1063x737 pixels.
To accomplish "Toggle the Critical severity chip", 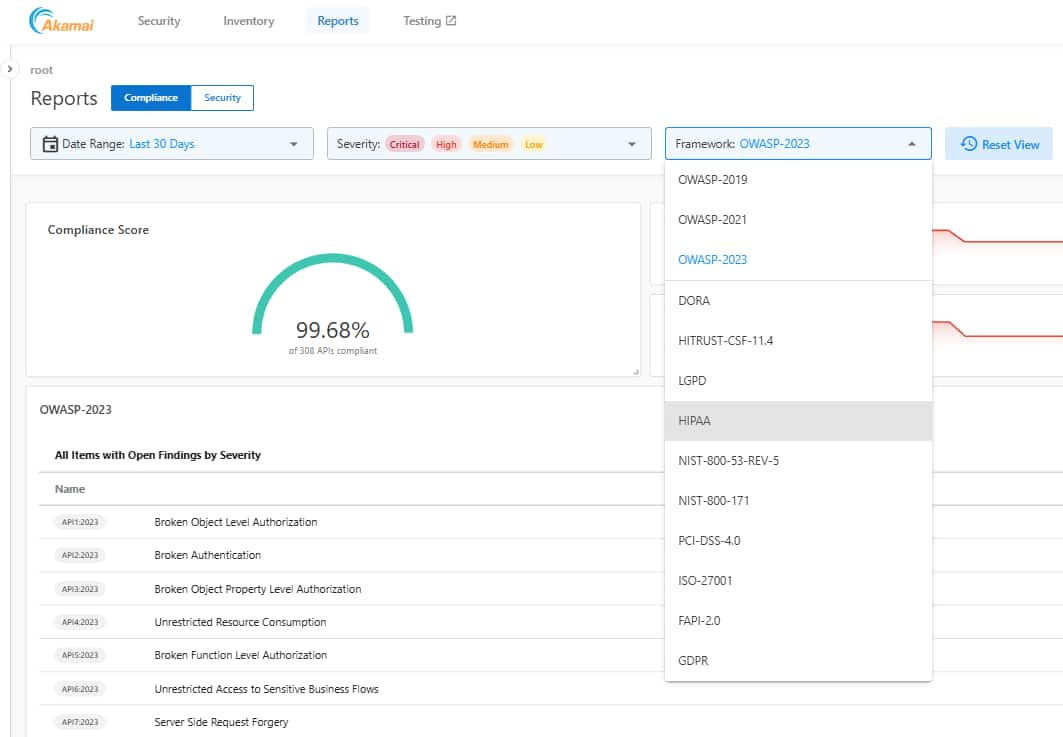I will point(404,144).
